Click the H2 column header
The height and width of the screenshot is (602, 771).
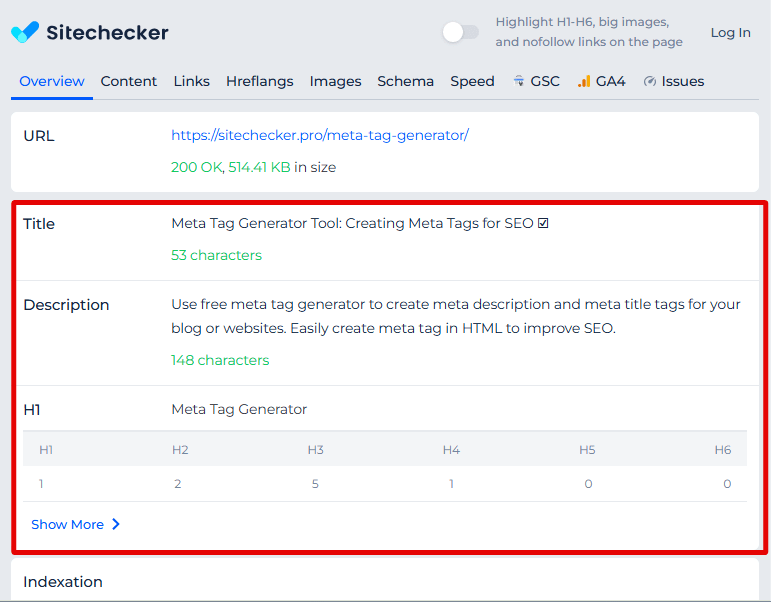pos(180,450)
